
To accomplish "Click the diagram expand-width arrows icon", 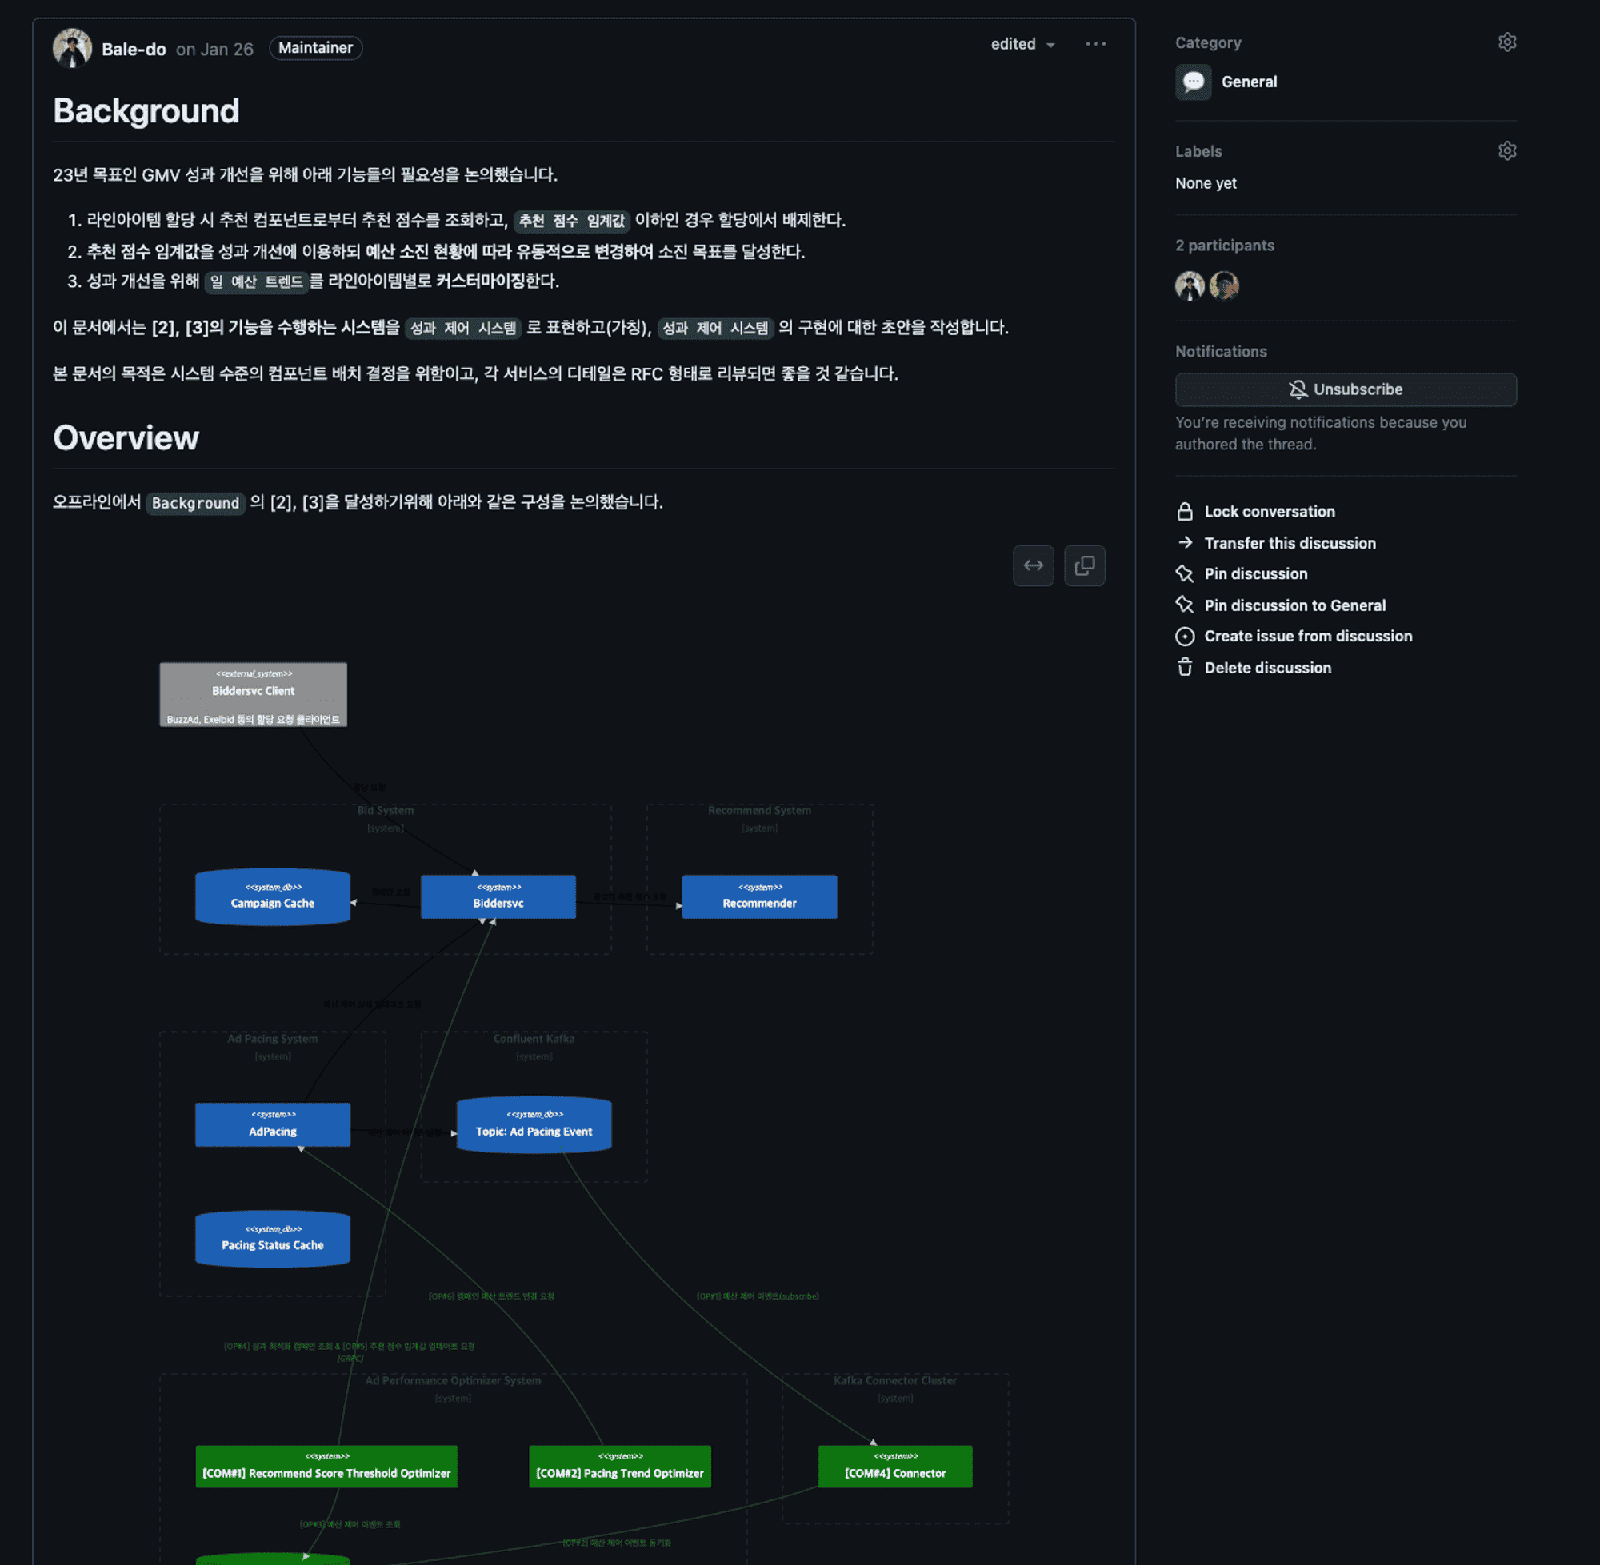I will [x=1033, y=566].
